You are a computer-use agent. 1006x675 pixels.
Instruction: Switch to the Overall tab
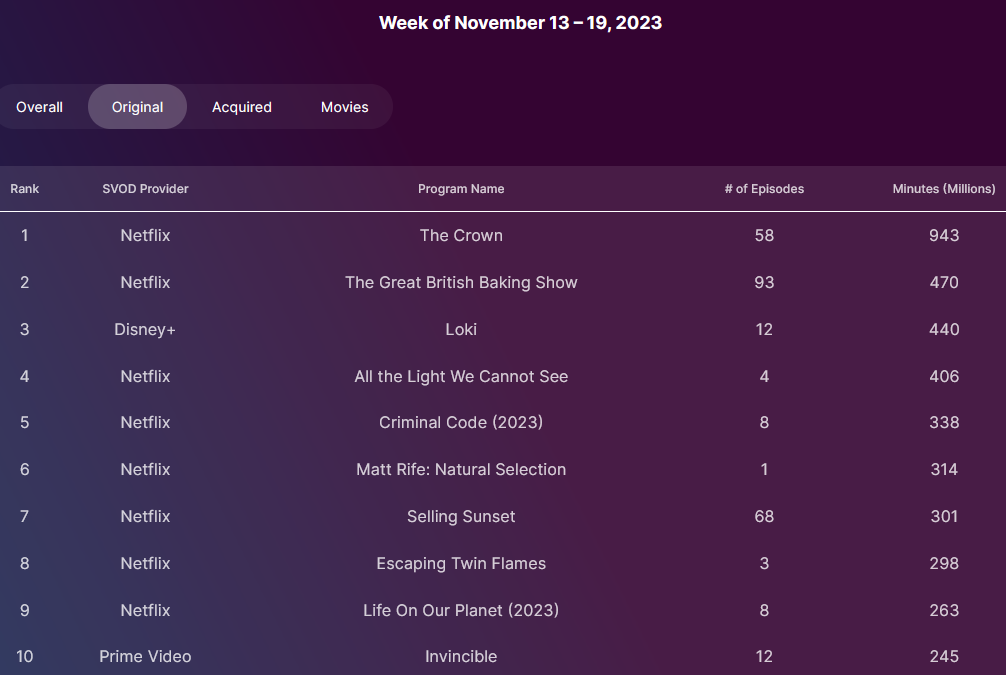[x=40, y=107]
